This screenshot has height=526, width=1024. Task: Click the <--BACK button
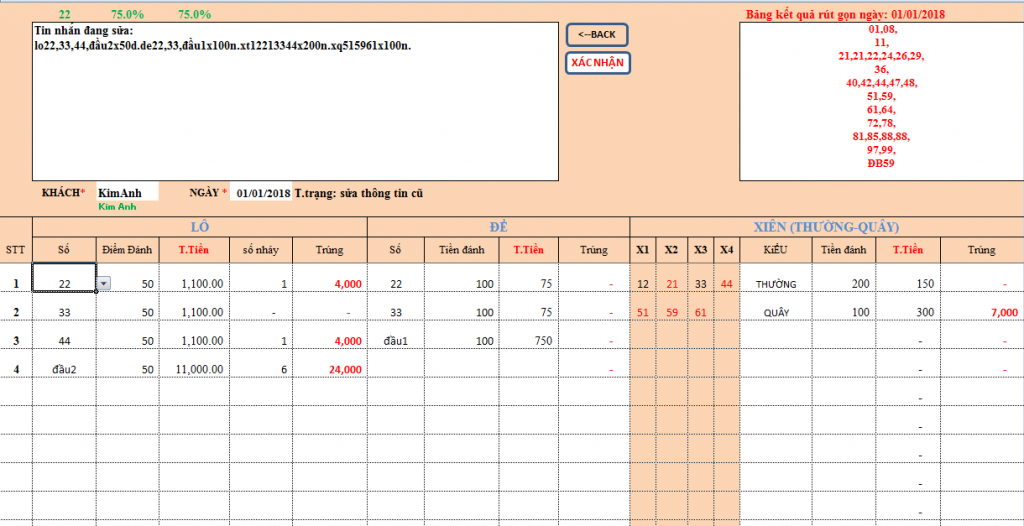point(597,35)
